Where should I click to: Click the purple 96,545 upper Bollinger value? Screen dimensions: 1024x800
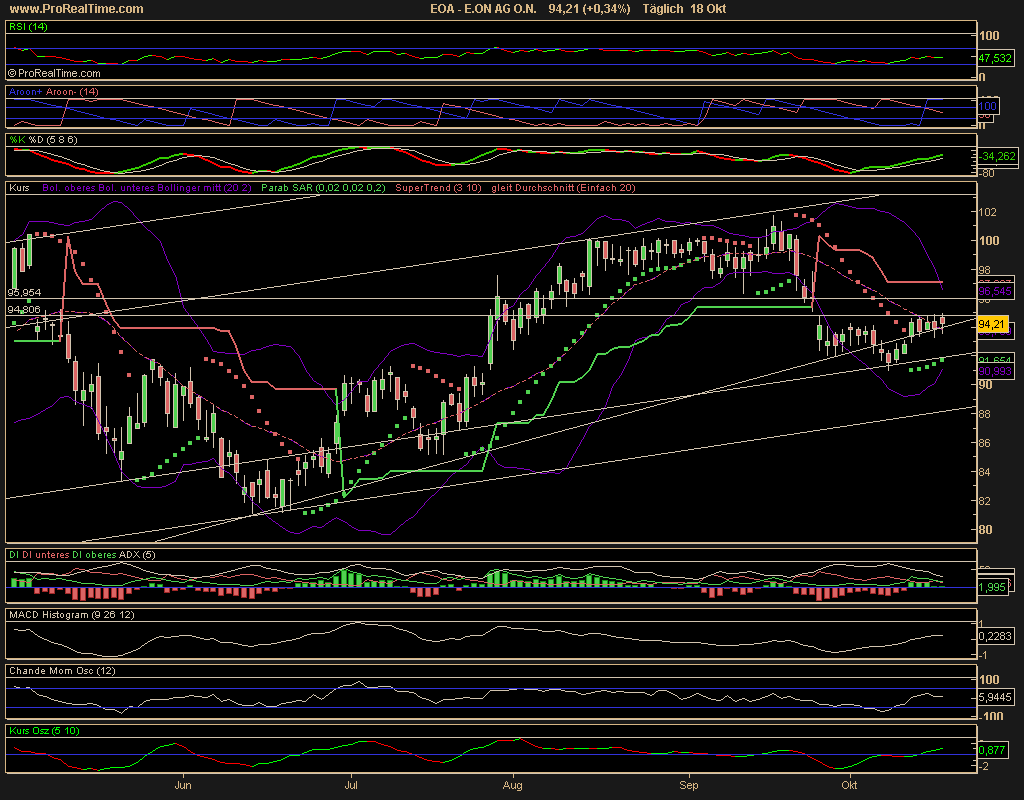click(995, 291)
